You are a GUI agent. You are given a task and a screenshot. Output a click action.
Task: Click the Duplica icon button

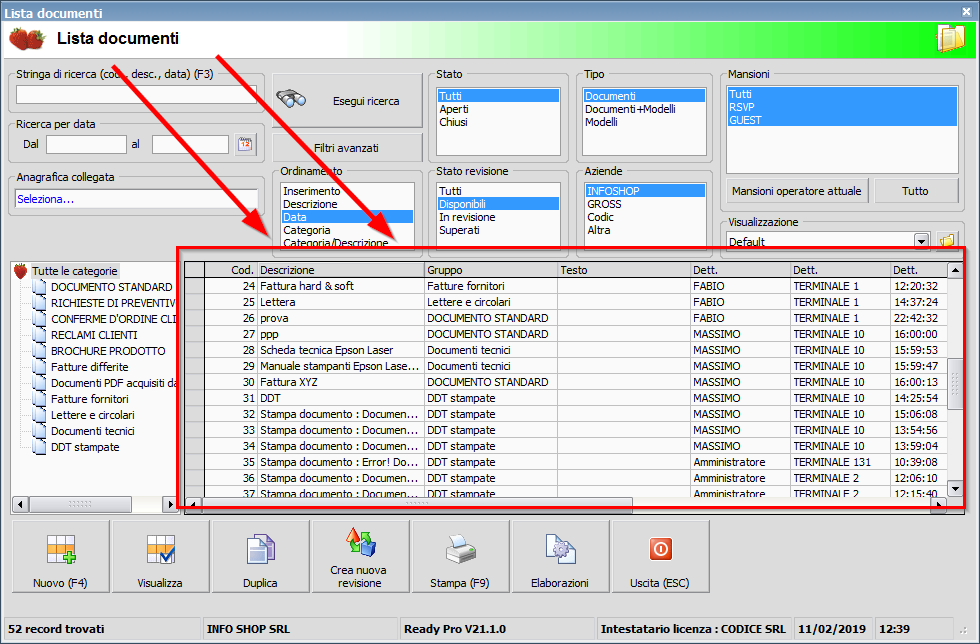(260, 556)
